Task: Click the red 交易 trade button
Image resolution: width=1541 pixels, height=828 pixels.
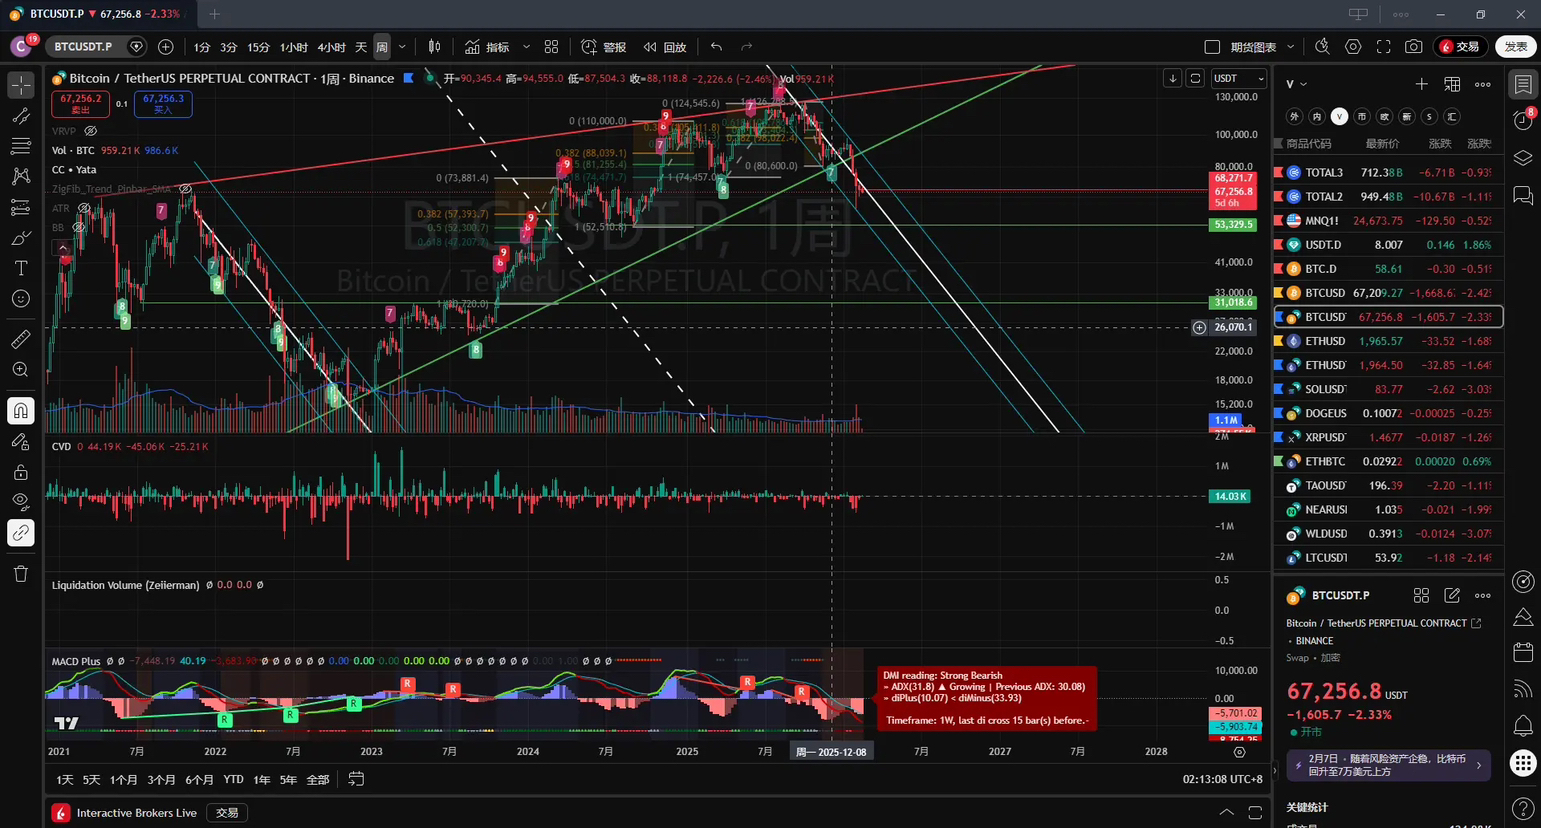Action: click(x=1461, y=47)
